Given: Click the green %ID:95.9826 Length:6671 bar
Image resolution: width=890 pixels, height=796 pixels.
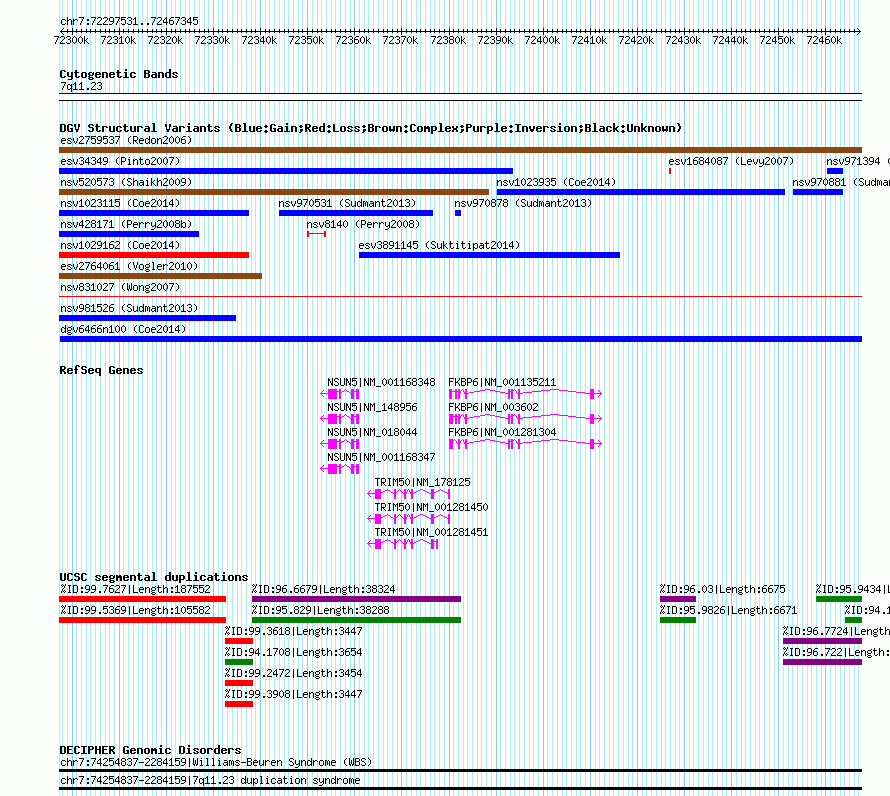Looking at the screenshot, I should (x=678, y=620).
